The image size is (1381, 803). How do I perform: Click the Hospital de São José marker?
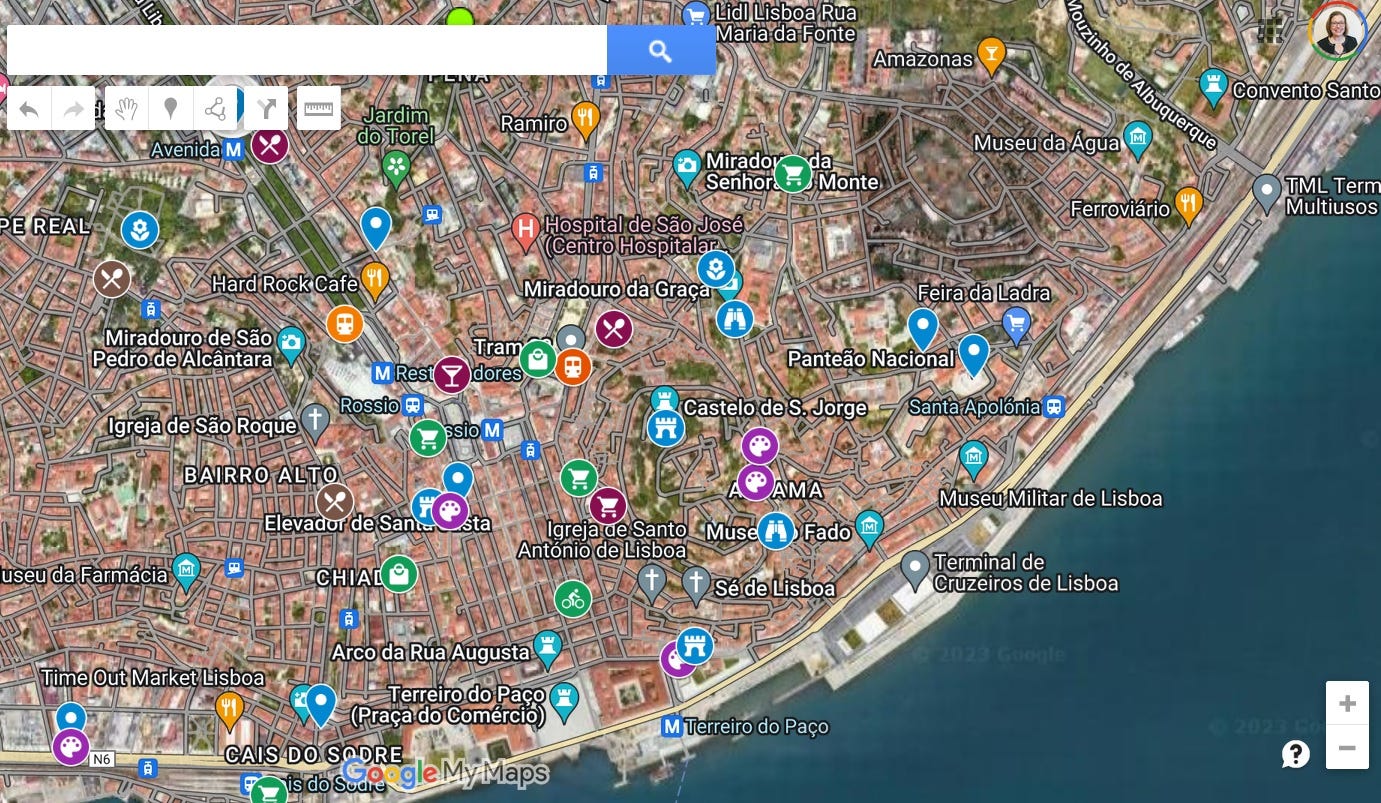tap(526, 231)
